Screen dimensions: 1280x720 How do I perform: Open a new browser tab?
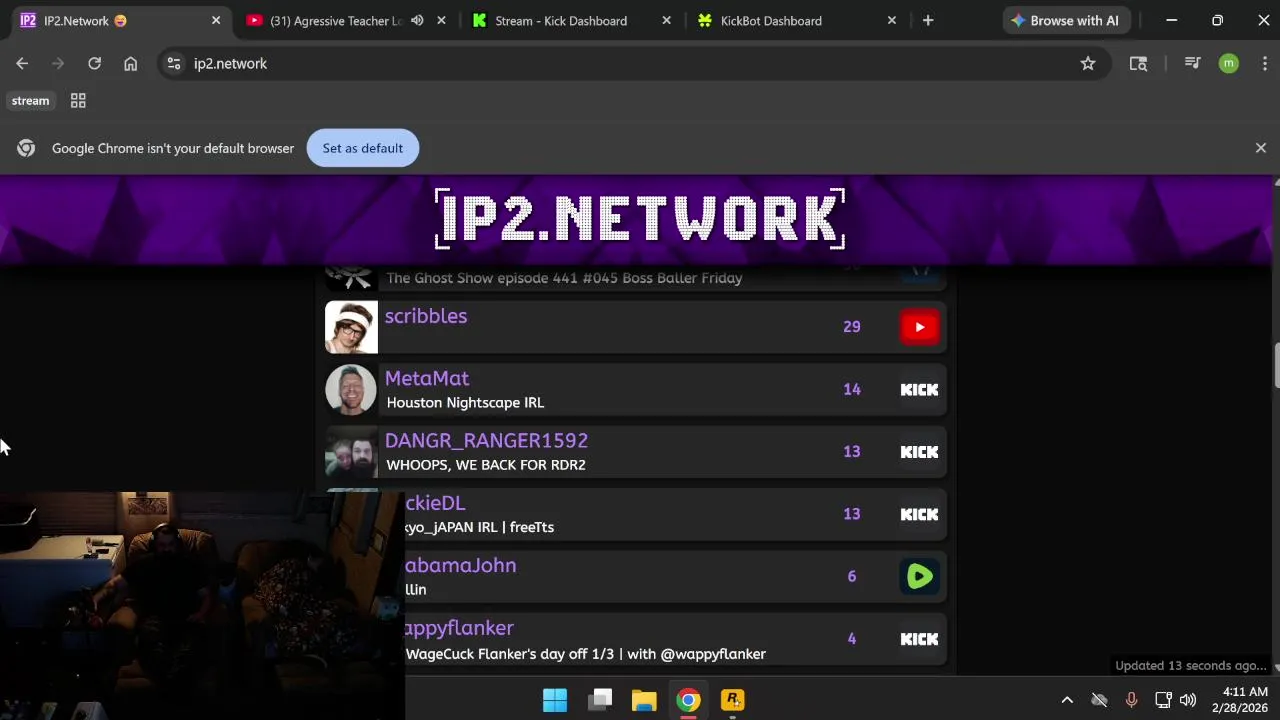coord(928,20)
